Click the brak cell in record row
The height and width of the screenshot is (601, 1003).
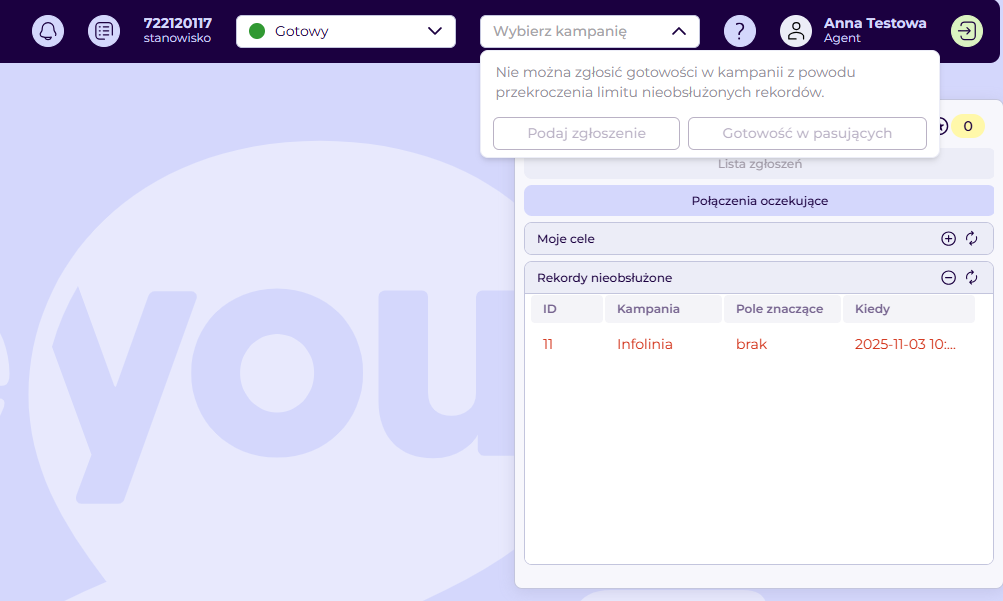point(752,344)
